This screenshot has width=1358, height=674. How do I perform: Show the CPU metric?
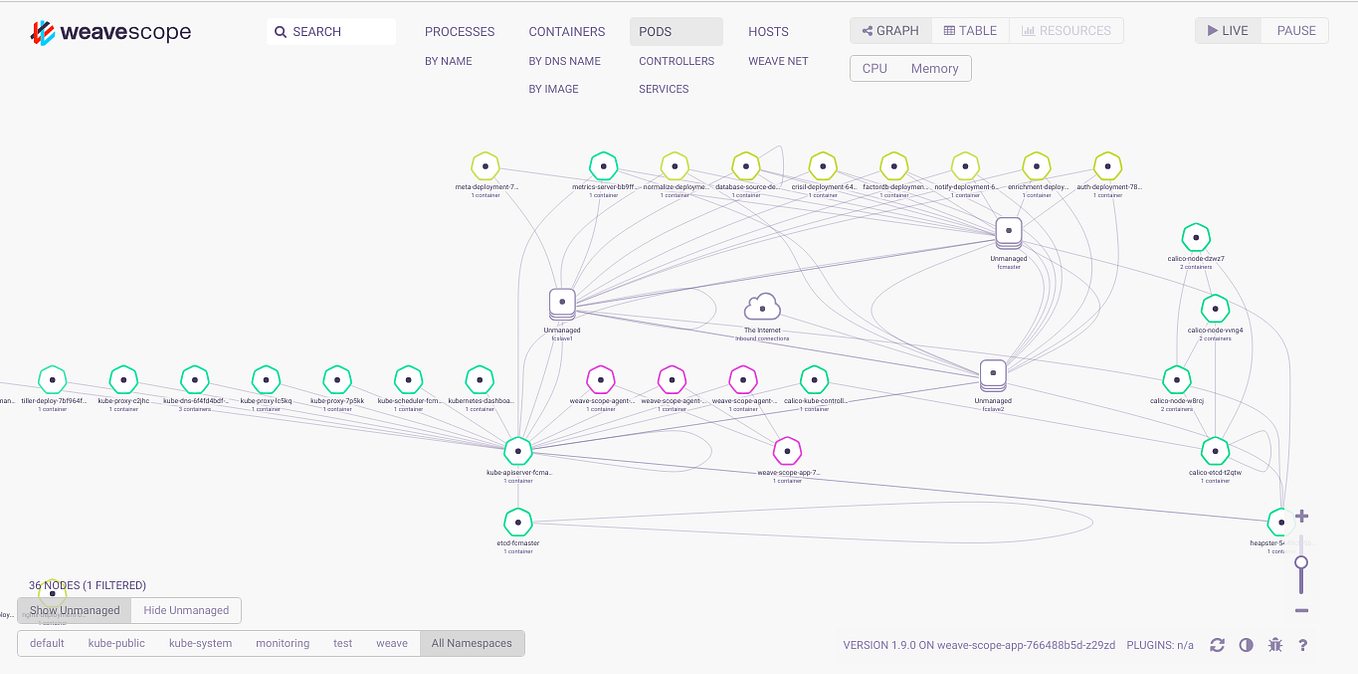[875, 68]
